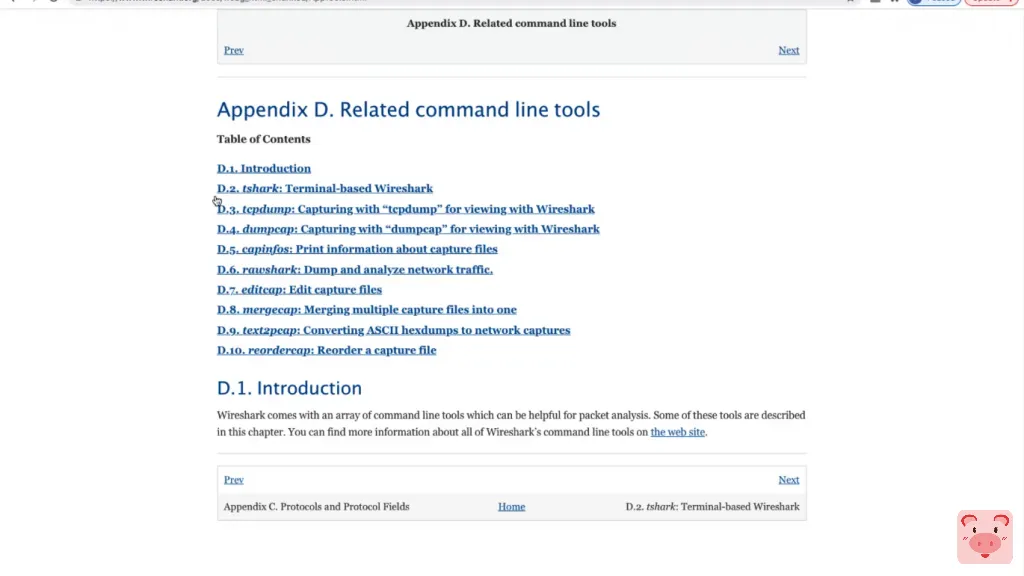Screen dimensions: 1024x576
Task: Go to D.3. tcpdump capturing section
Action: [406, 209]
